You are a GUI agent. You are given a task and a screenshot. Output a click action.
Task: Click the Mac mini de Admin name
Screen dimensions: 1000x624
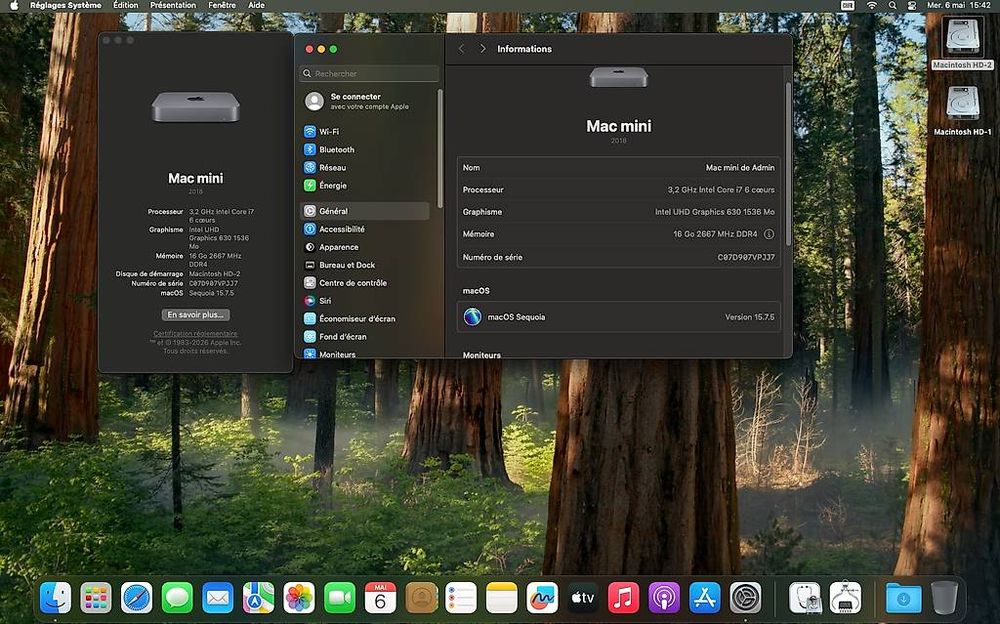[740, 167]
